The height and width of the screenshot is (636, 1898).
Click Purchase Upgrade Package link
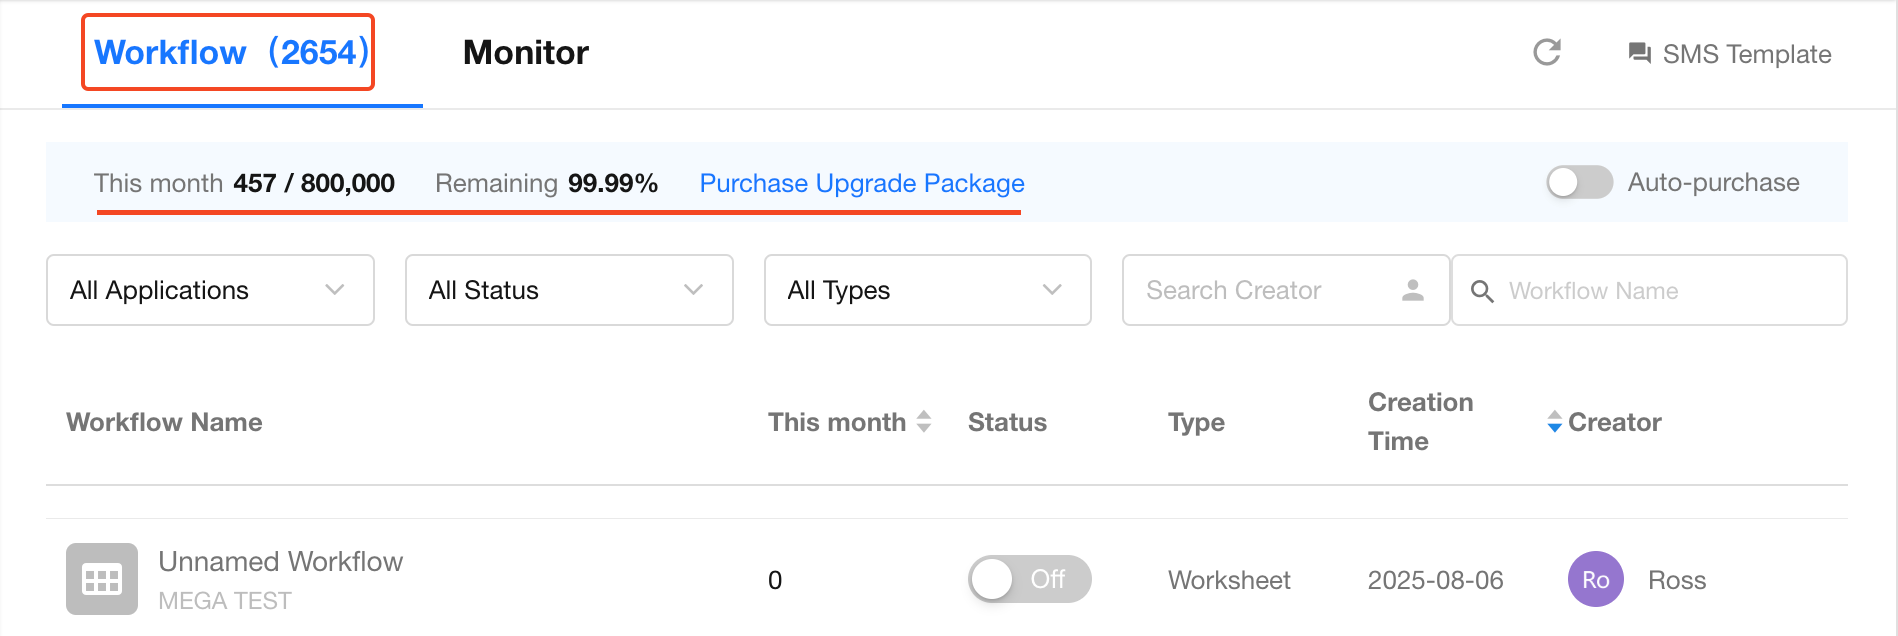point(861,183)
